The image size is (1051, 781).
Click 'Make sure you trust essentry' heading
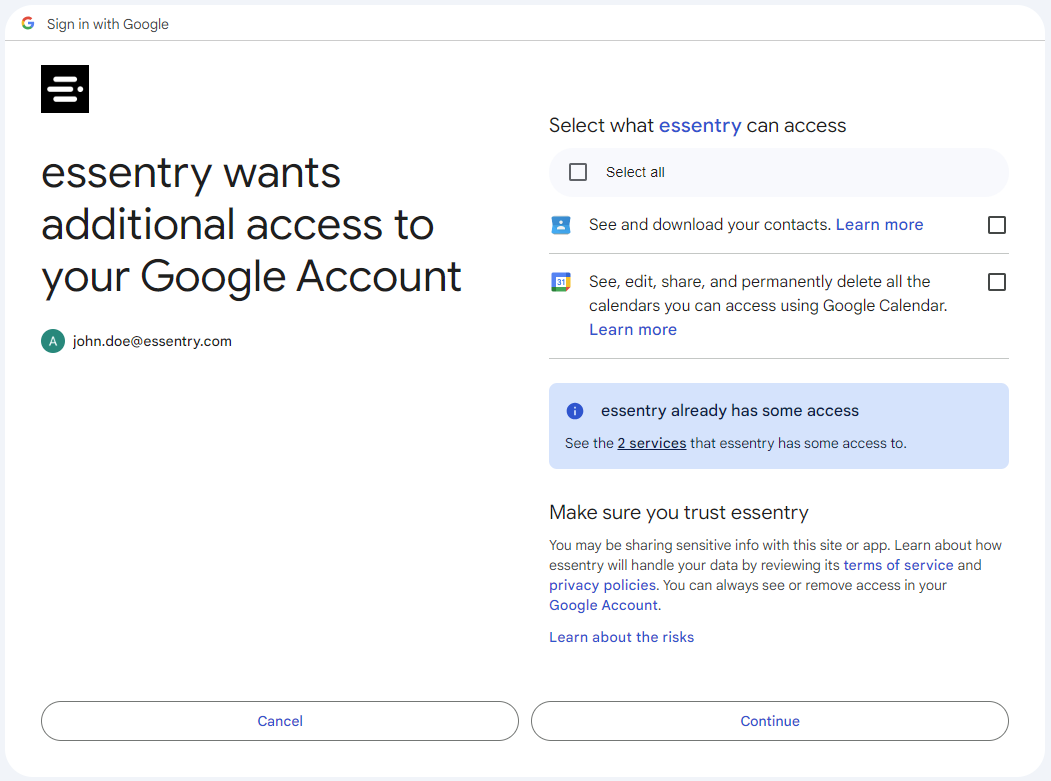(678, 513)
